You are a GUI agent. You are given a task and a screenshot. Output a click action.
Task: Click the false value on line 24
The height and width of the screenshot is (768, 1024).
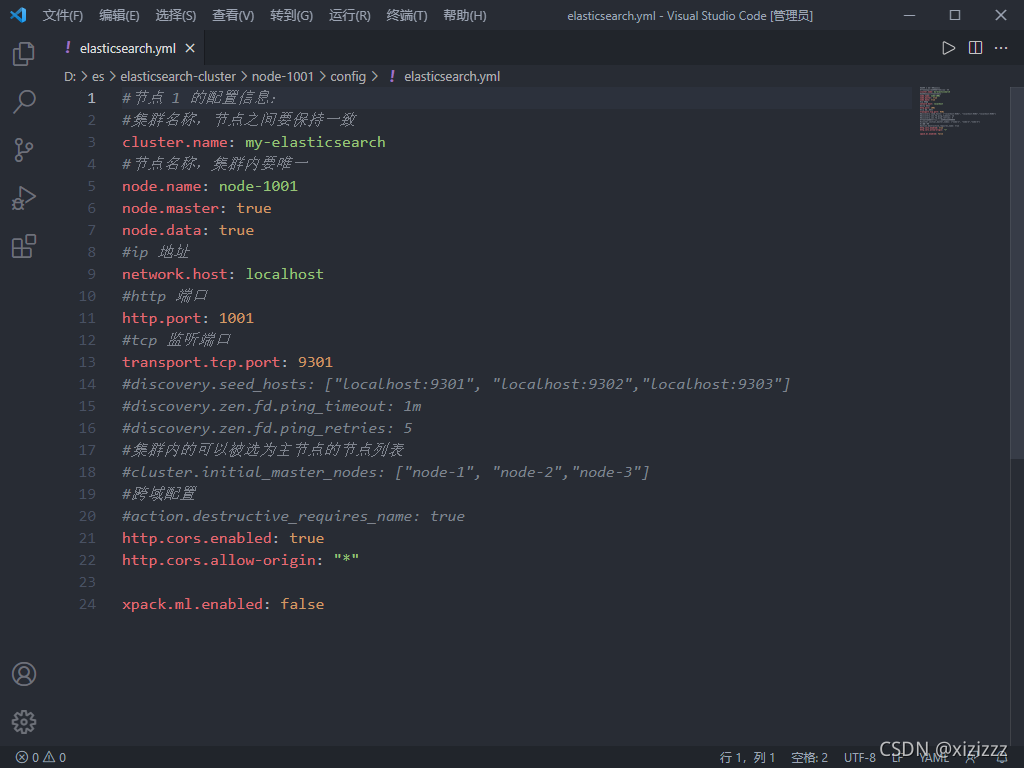click(x=302, y=604)
